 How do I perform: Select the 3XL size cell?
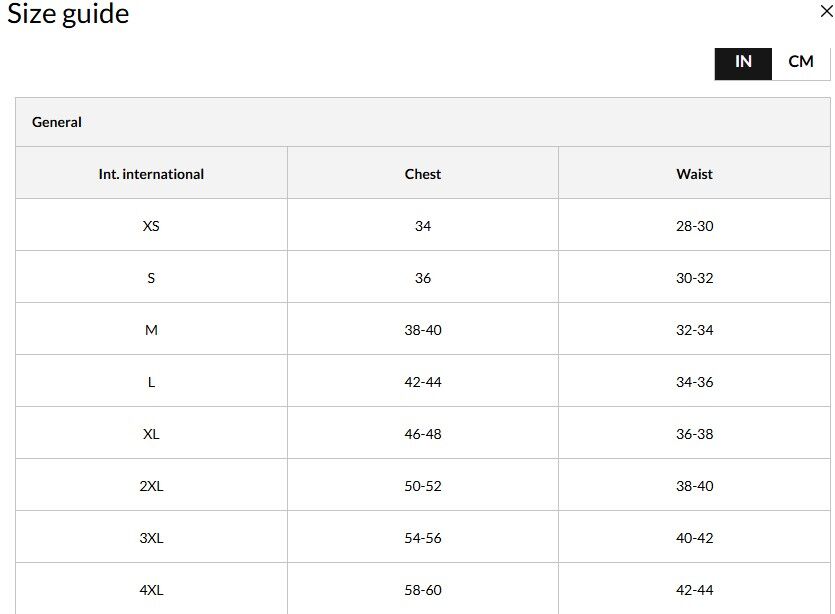pos(151,538)
